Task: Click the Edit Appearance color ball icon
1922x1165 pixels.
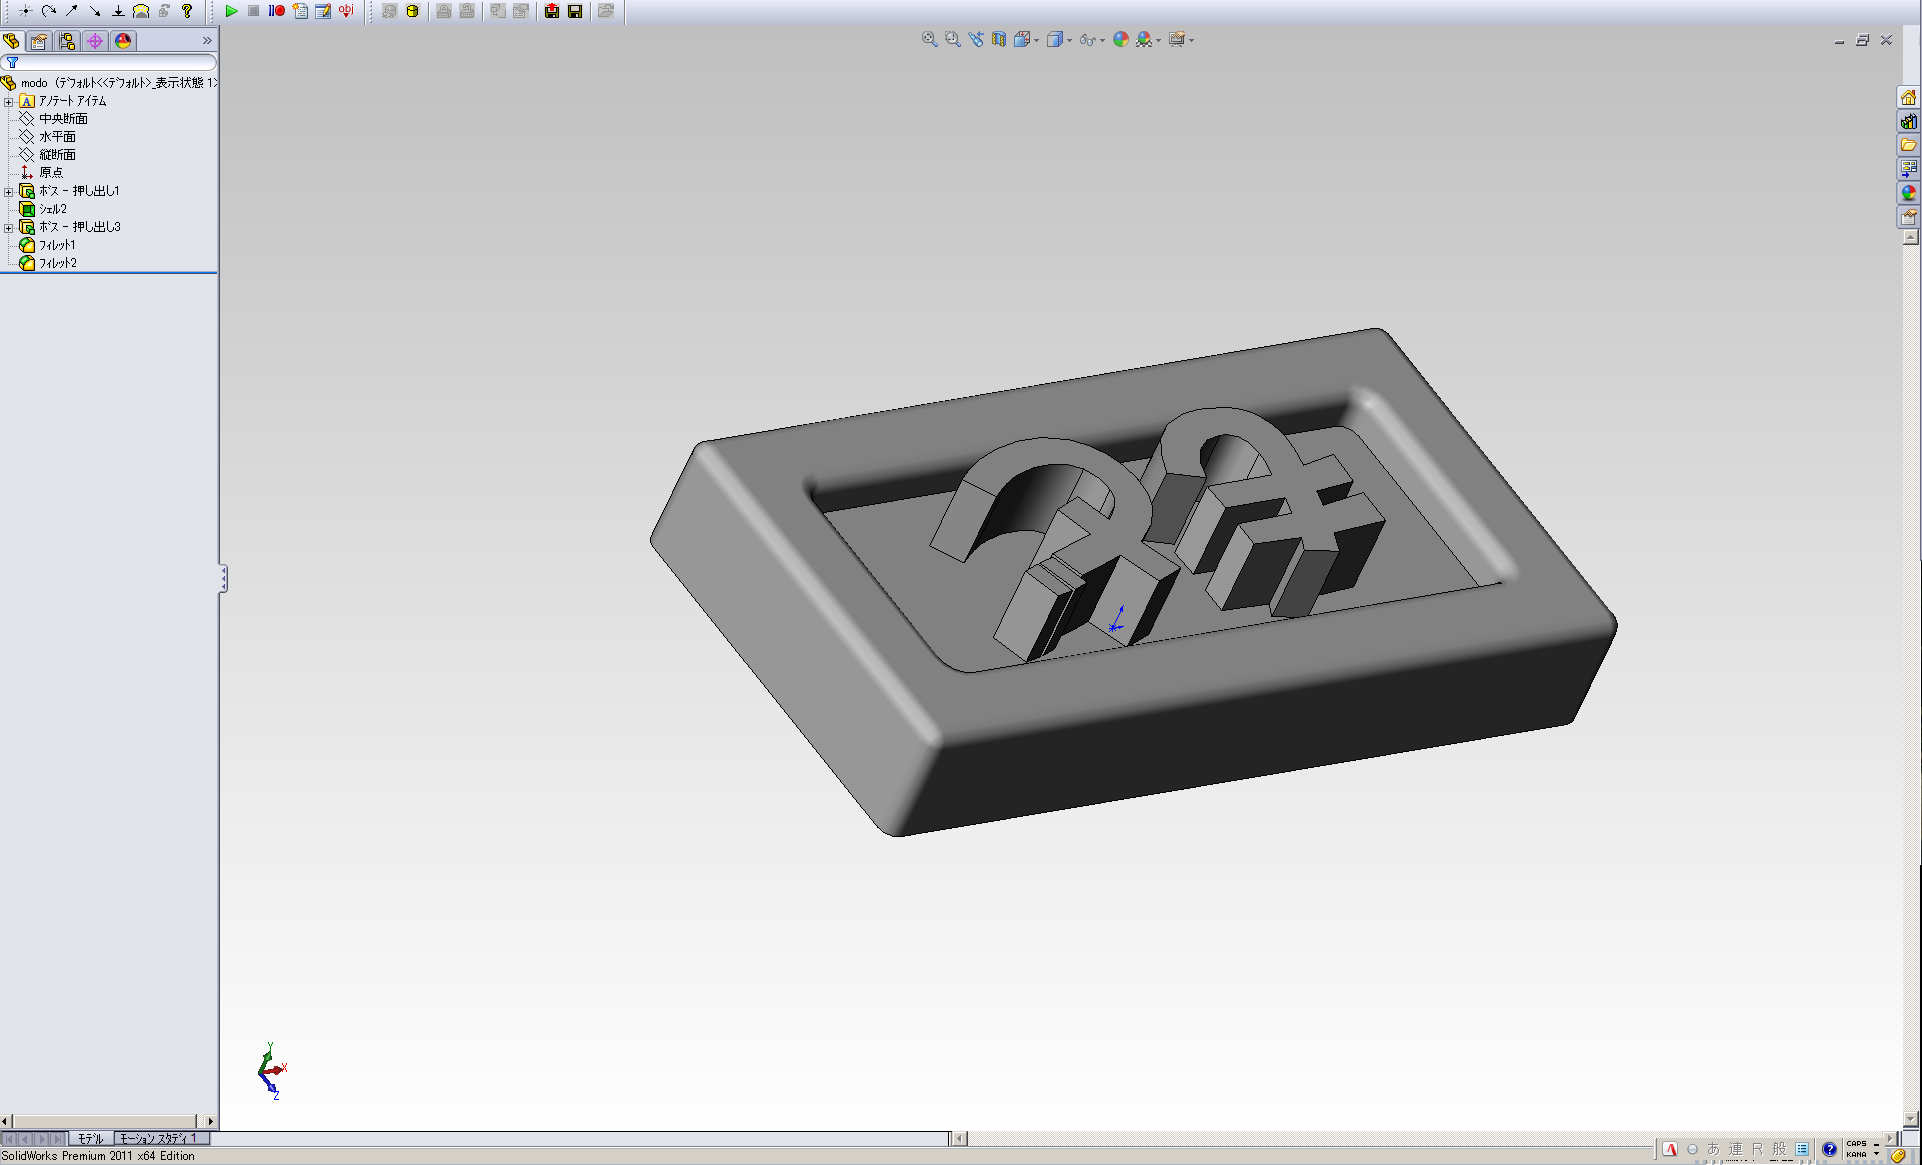Action: pyautogui.click(x=1120, y=39)
